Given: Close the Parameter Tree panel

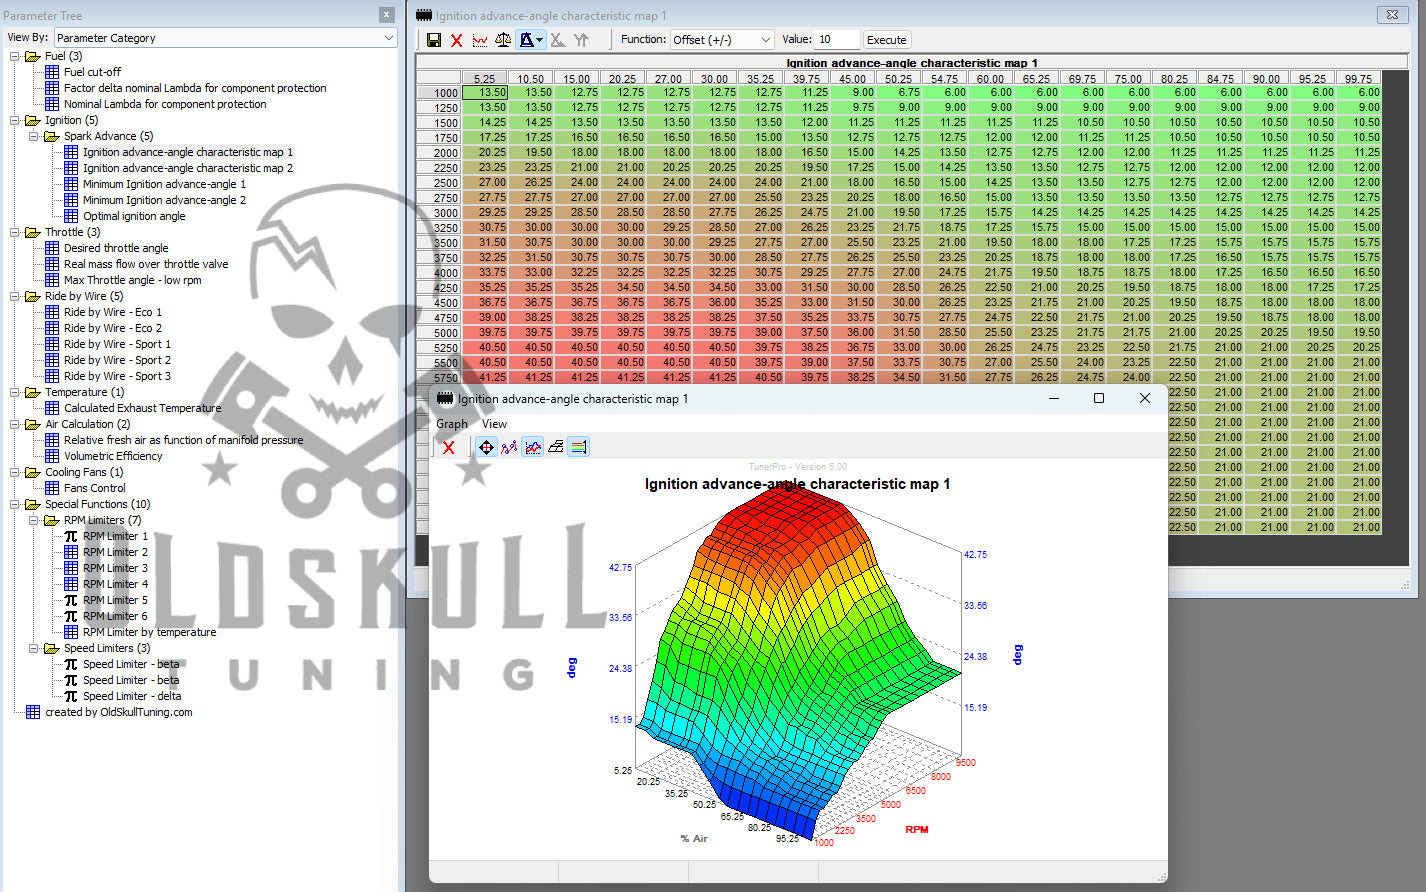Looking at the screenshot, I should (x=386, y=15).
